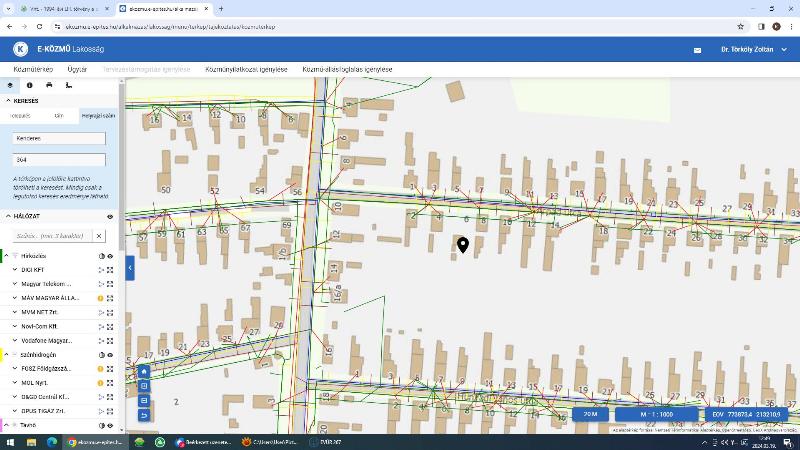This screenshot has height=450, width=800.
Task: Expand the DIGI KFT layer entry
Action: point(15,270)
